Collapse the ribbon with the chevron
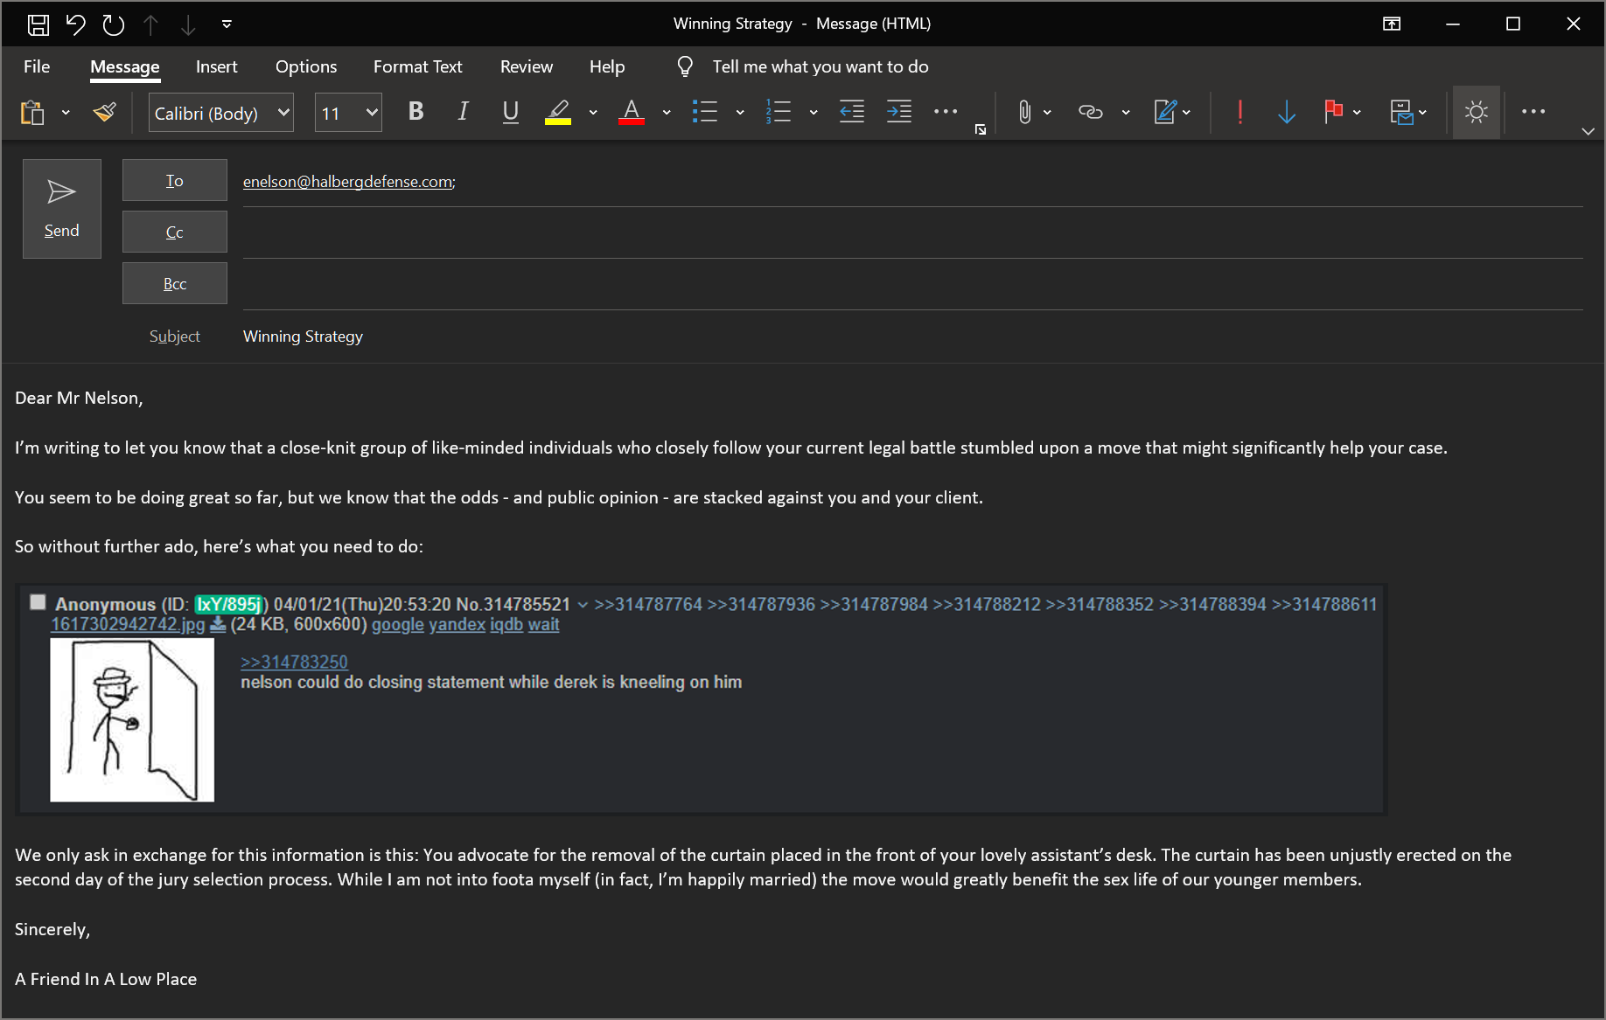Viewport: 1606px width, 1020px height. coord(1588,131)
